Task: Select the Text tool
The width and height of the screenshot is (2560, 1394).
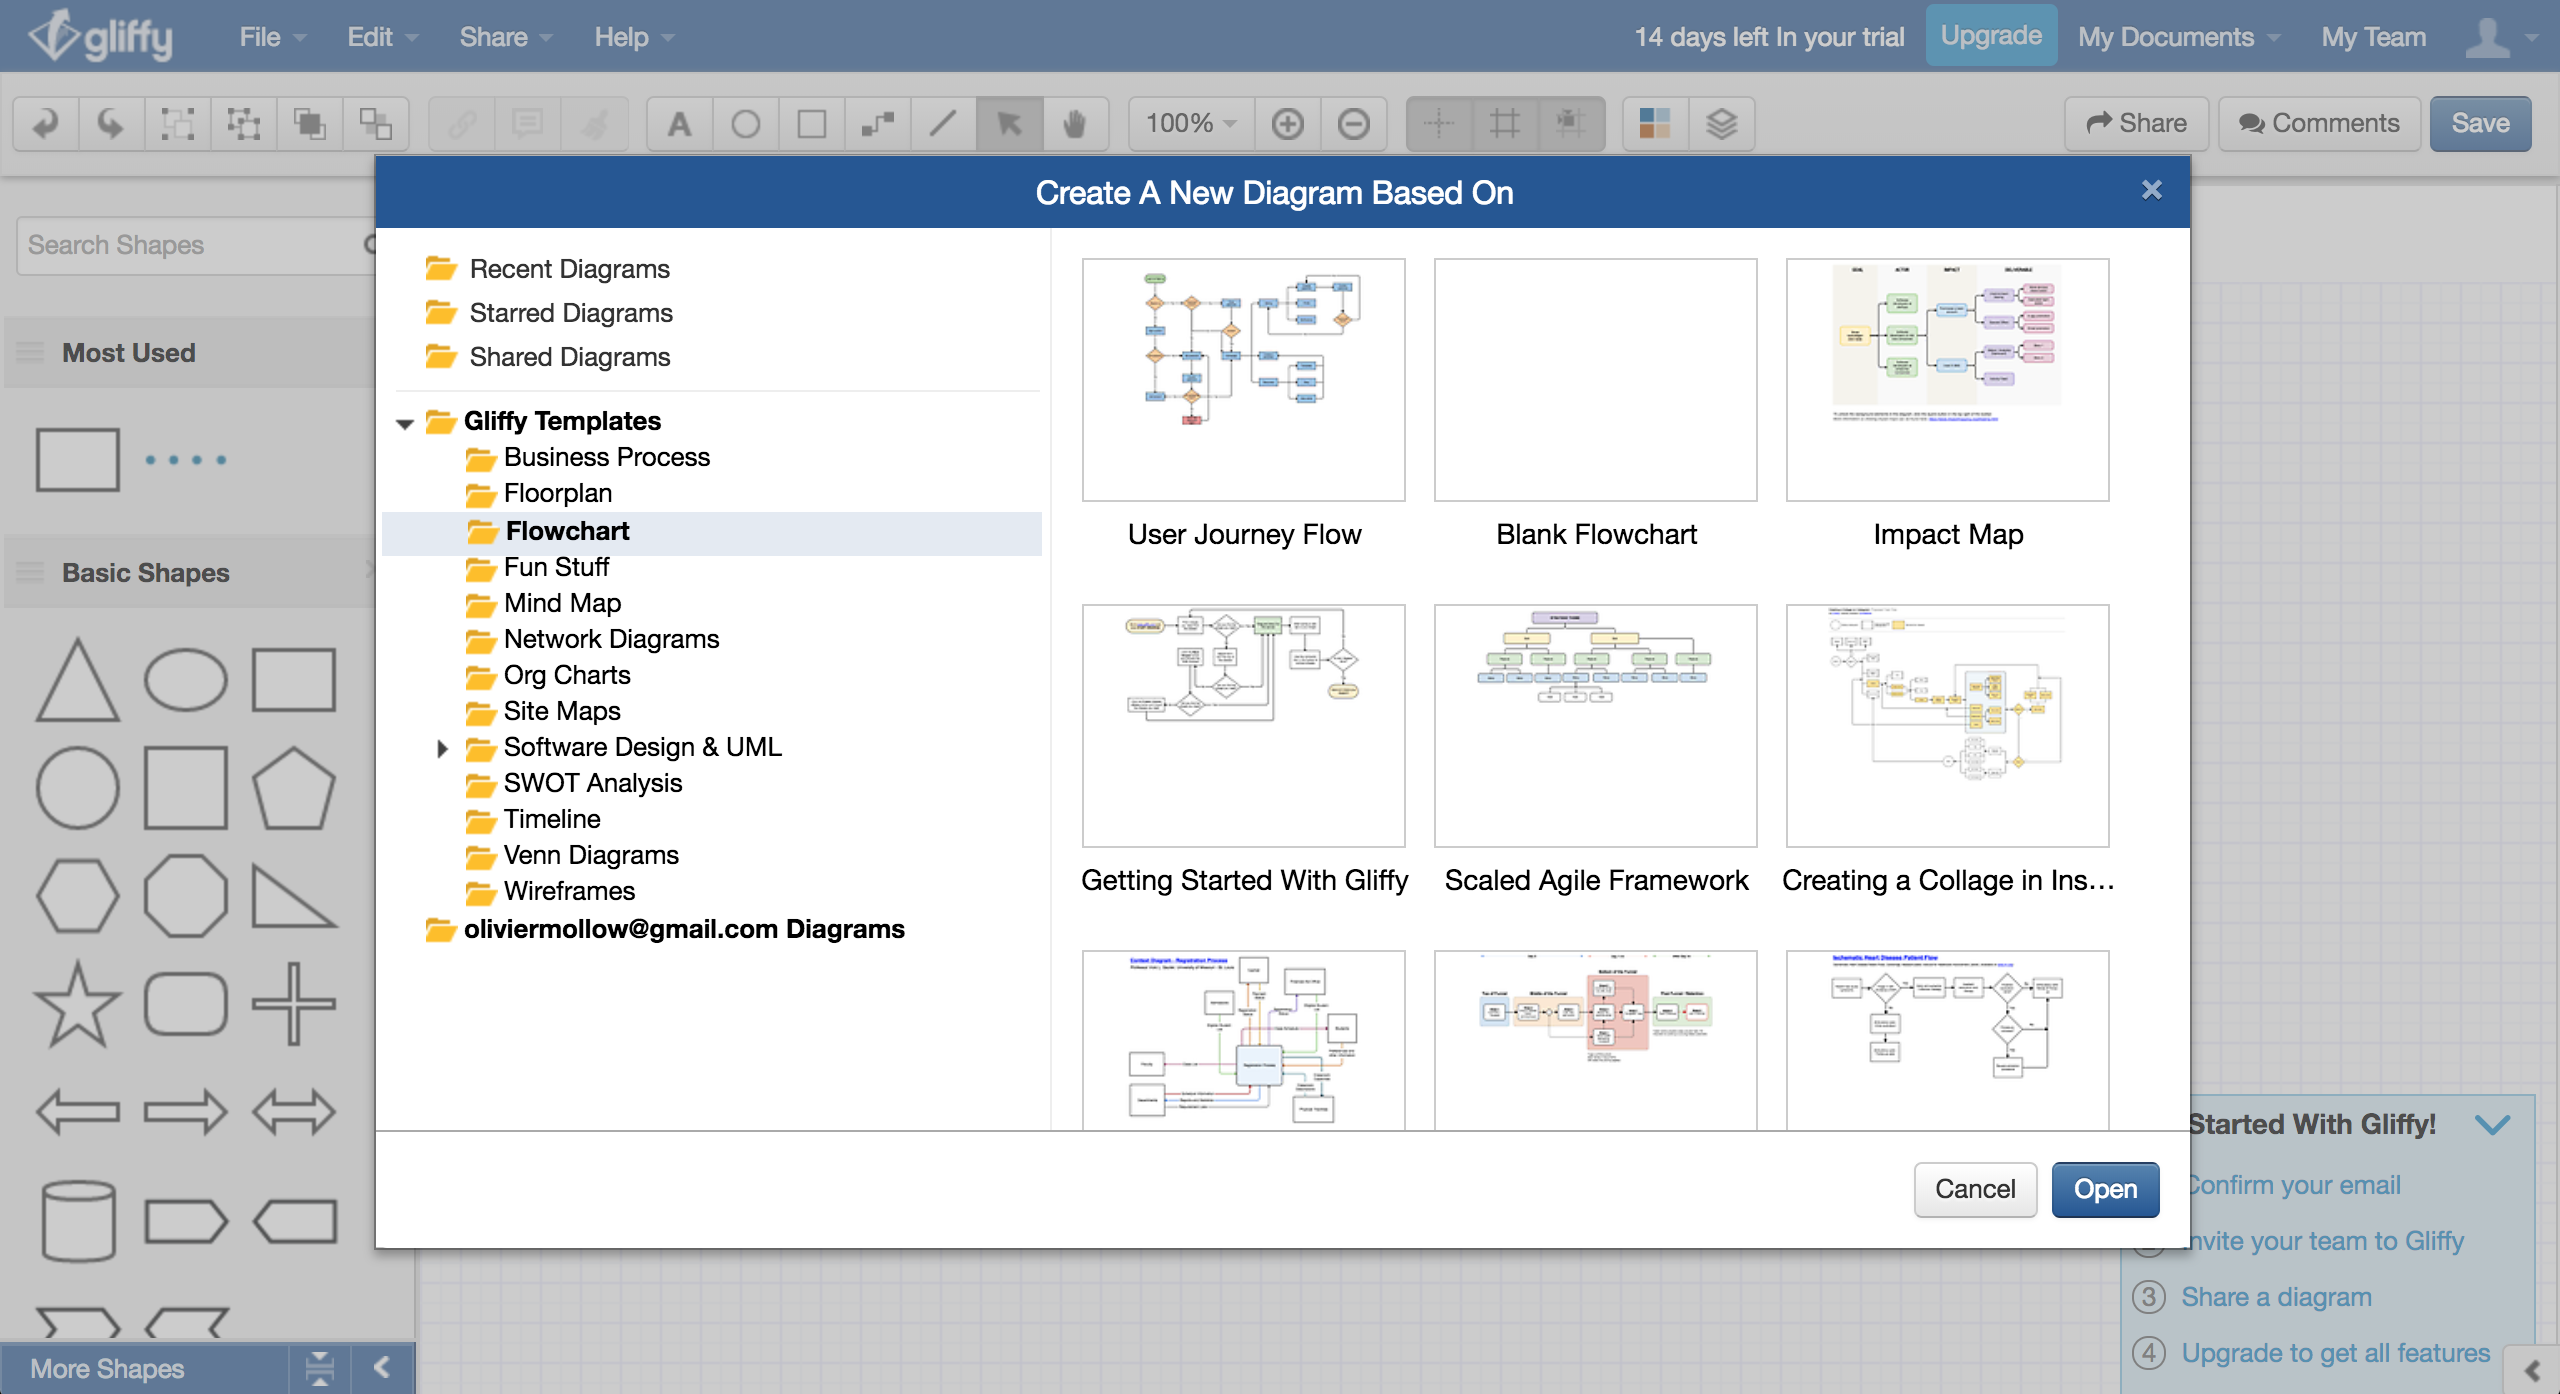Action: (x=680, y=124)
